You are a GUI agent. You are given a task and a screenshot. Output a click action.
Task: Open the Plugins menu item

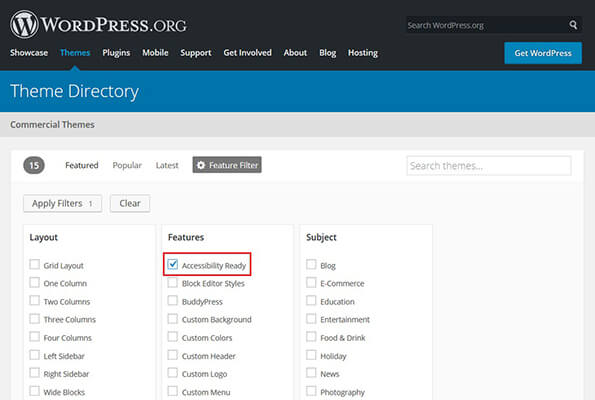click(116, 53)
